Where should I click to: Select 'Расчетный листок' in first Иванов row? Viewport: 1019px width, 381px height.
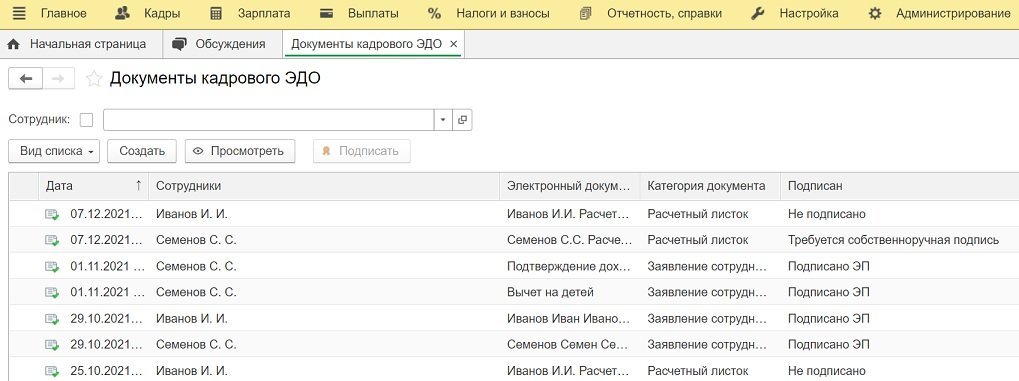(698, 214)
